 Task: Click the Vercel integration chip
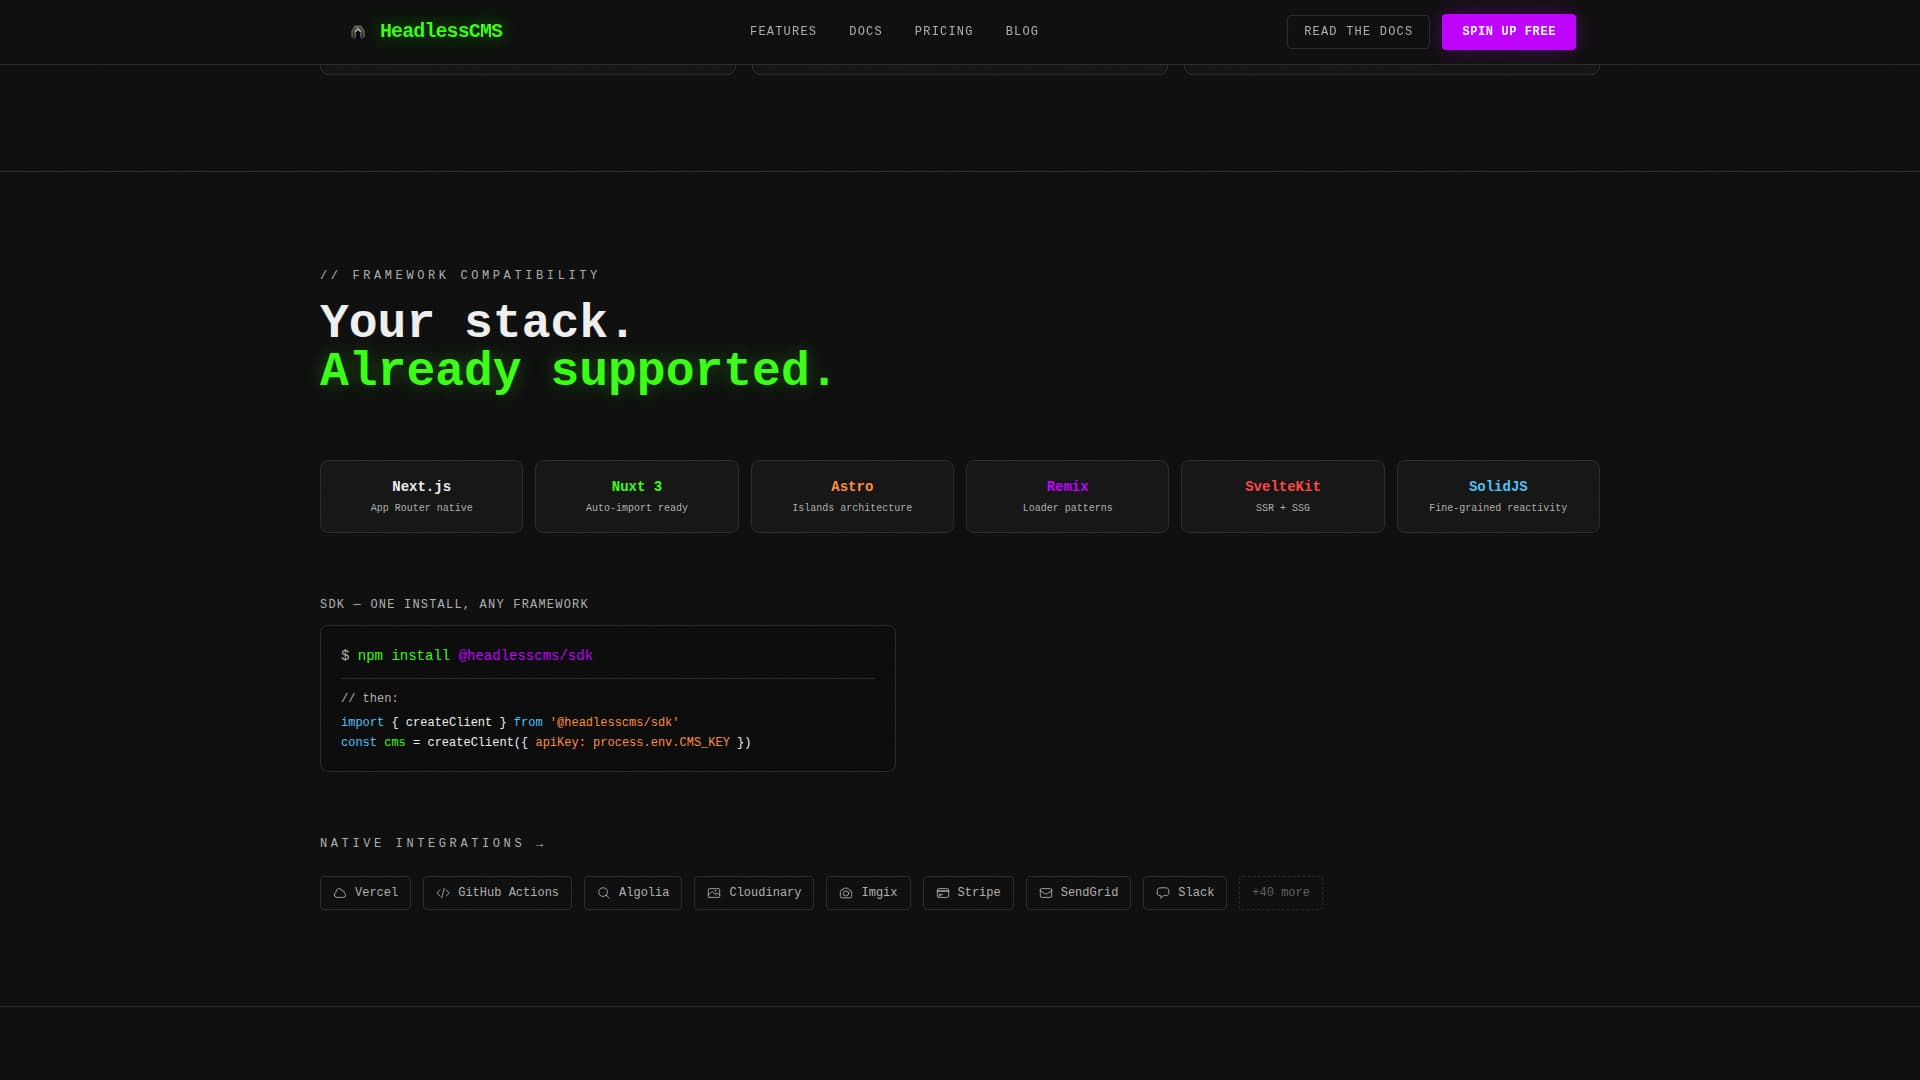365,893
